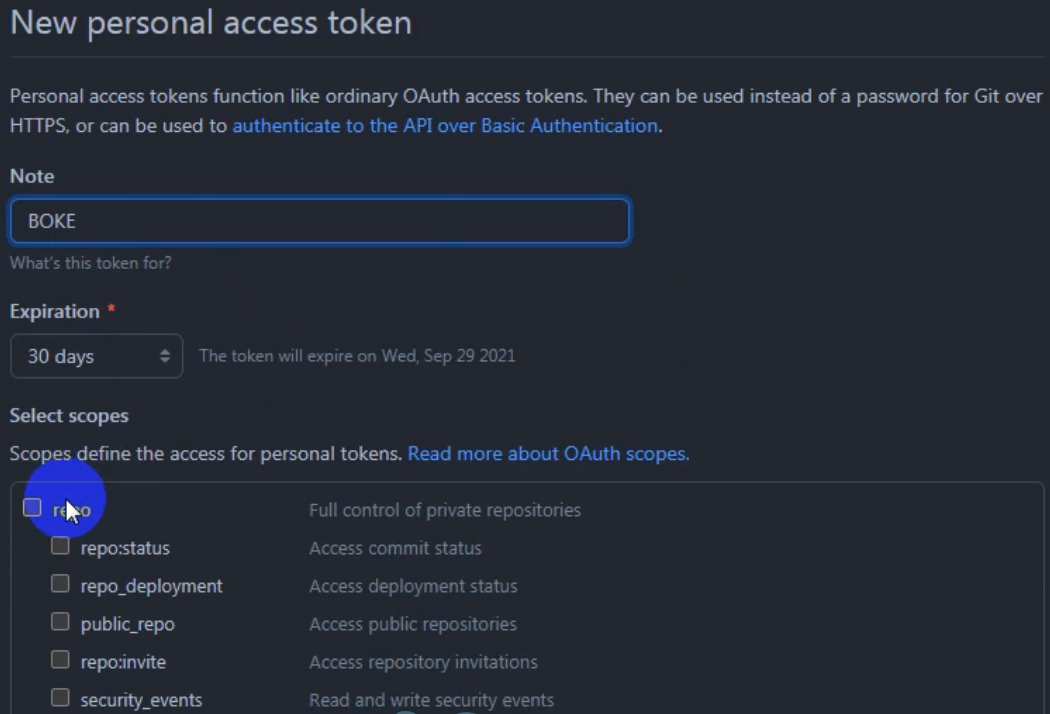Click the Full control of private repositories text
Viewport: 1050px width, 714px height.
[445, 510]
